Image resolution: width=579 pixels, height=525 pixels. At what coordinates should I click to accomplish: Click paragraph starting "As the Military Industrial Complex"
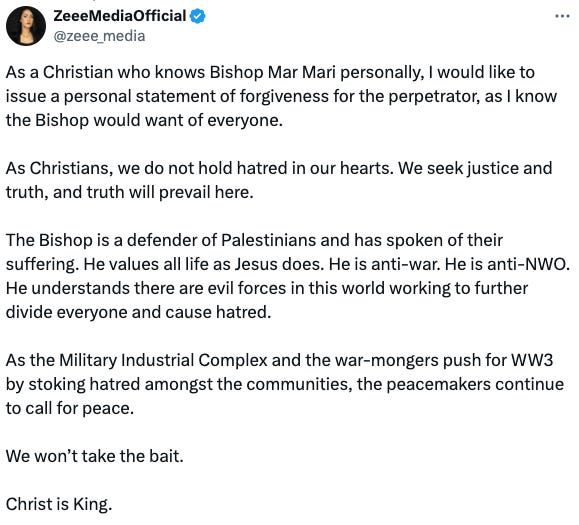(285, 384)
